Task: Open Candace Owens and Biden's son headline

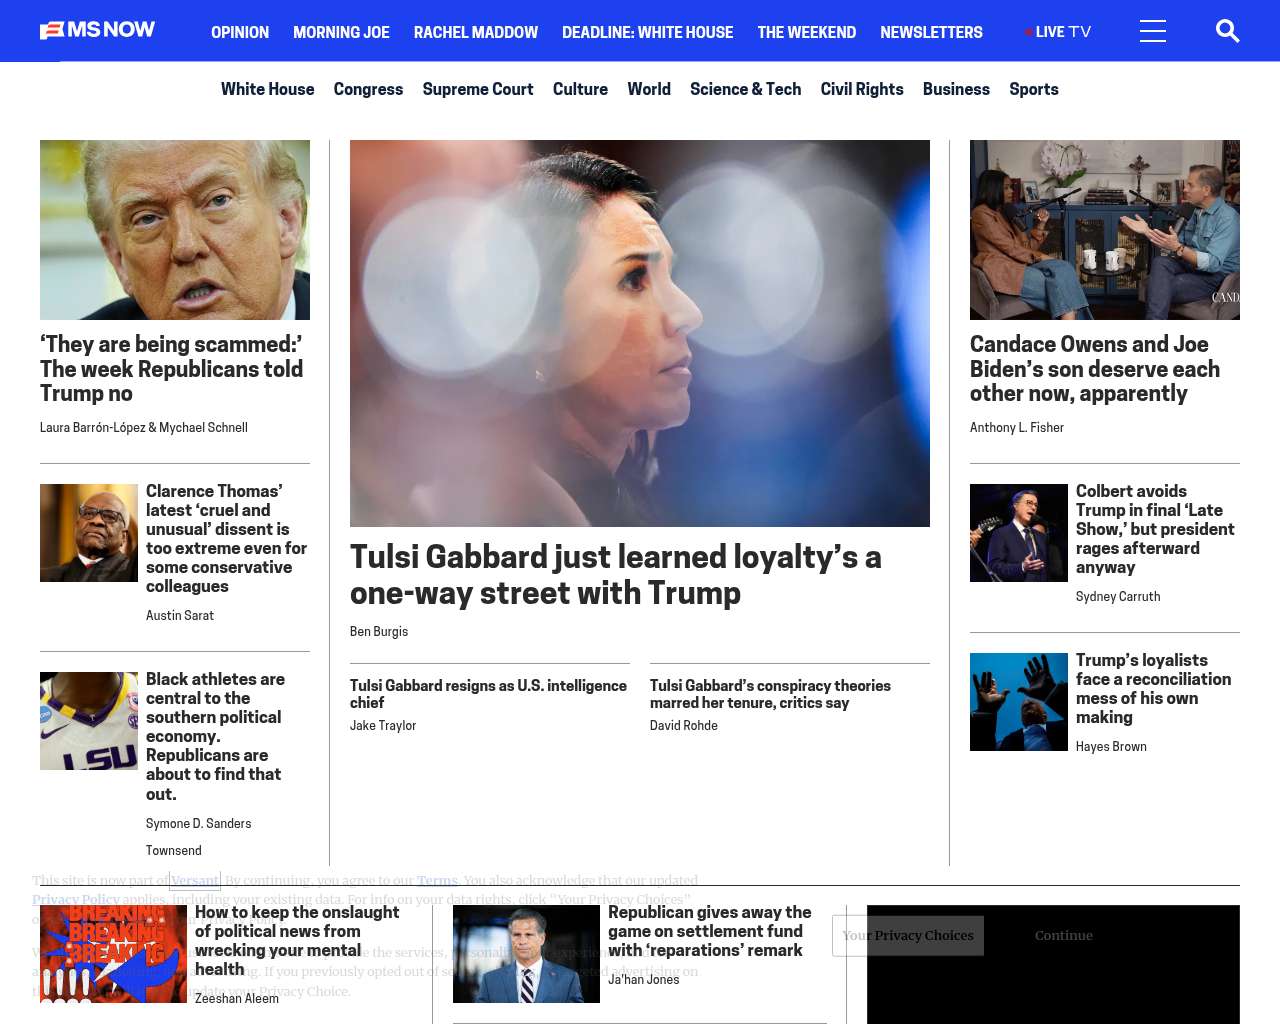Action: click(x=1095, y=369)
